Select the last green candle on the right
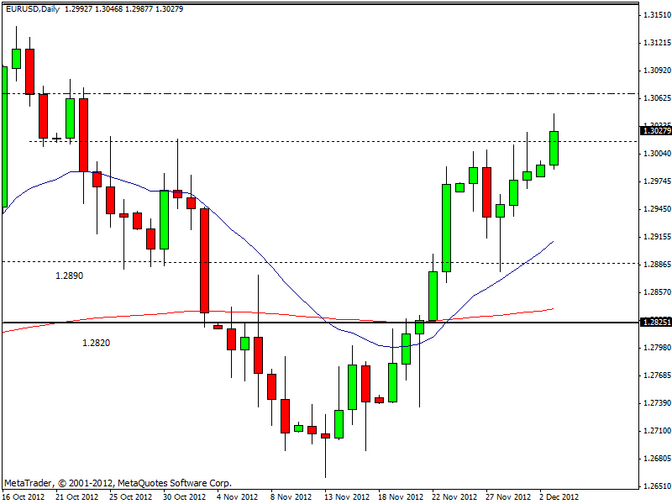This screenshot has width=672, height=504. [x=554, y=148]
